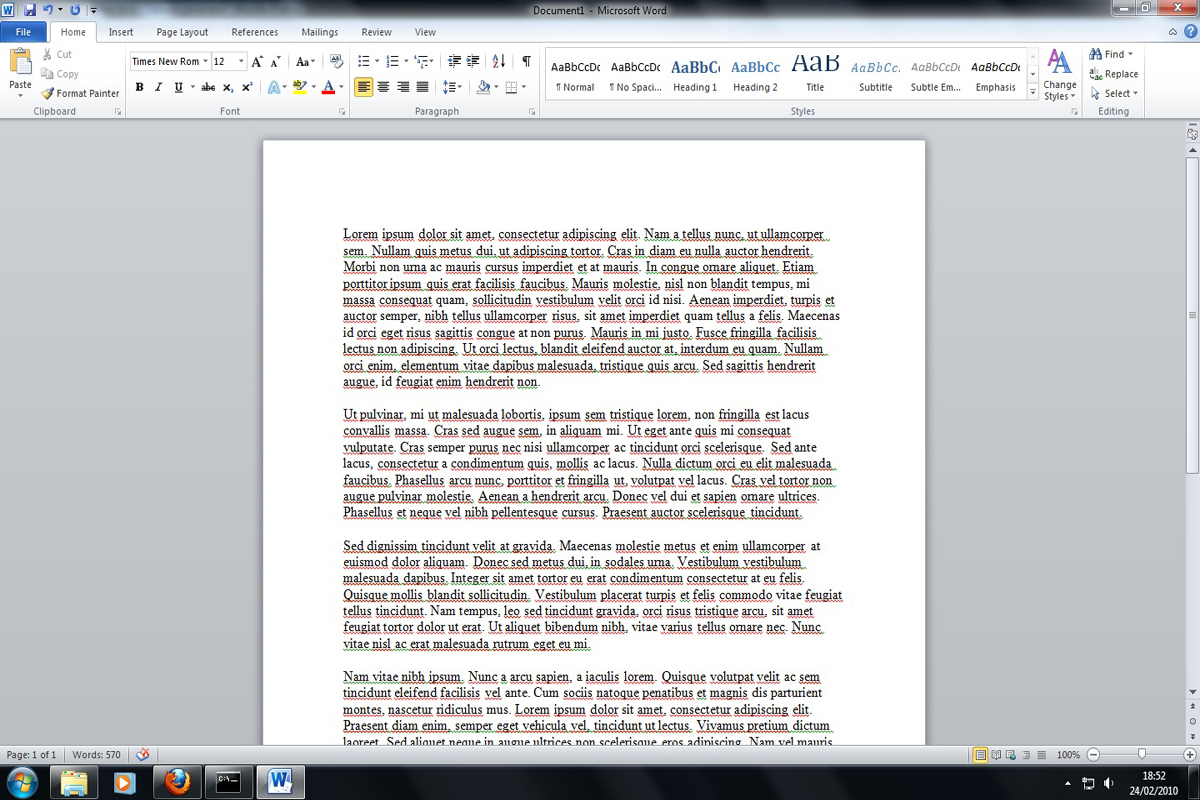
Task: Click the Text Effects glowing A icon
Action: coord(274,87)
